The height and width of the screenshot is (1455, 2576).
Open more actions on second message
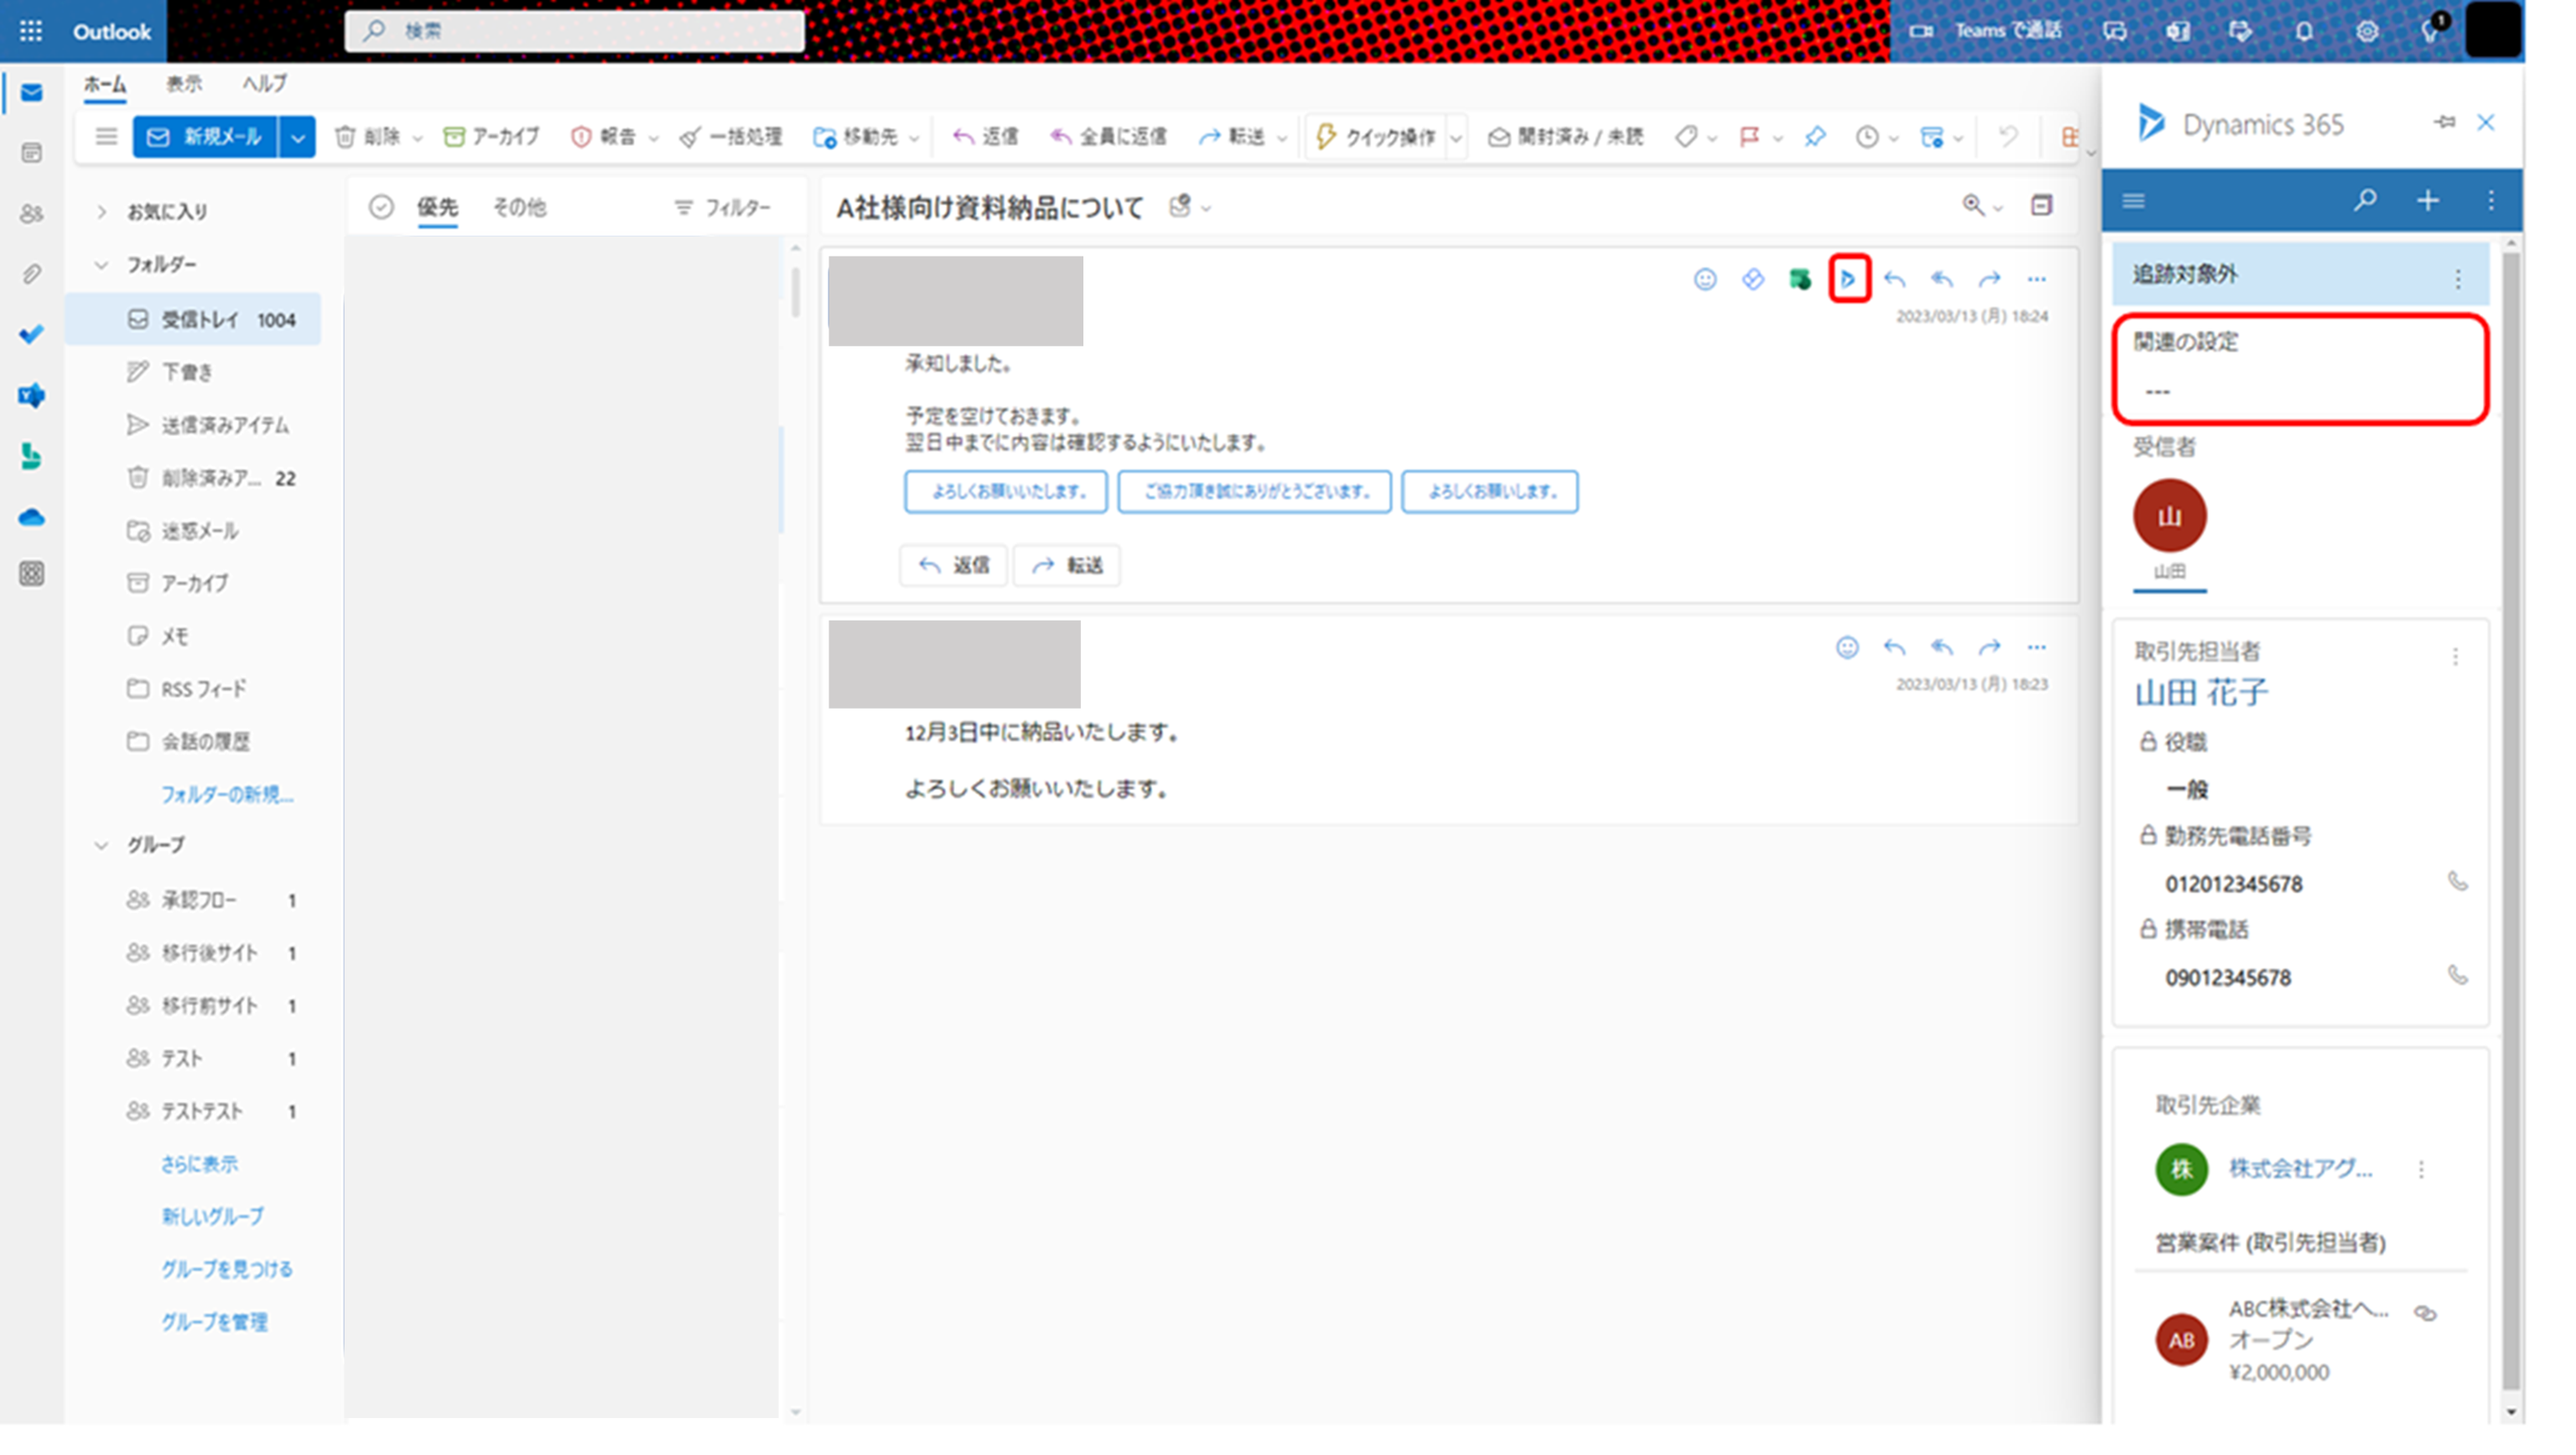[x=2037, y=647]
